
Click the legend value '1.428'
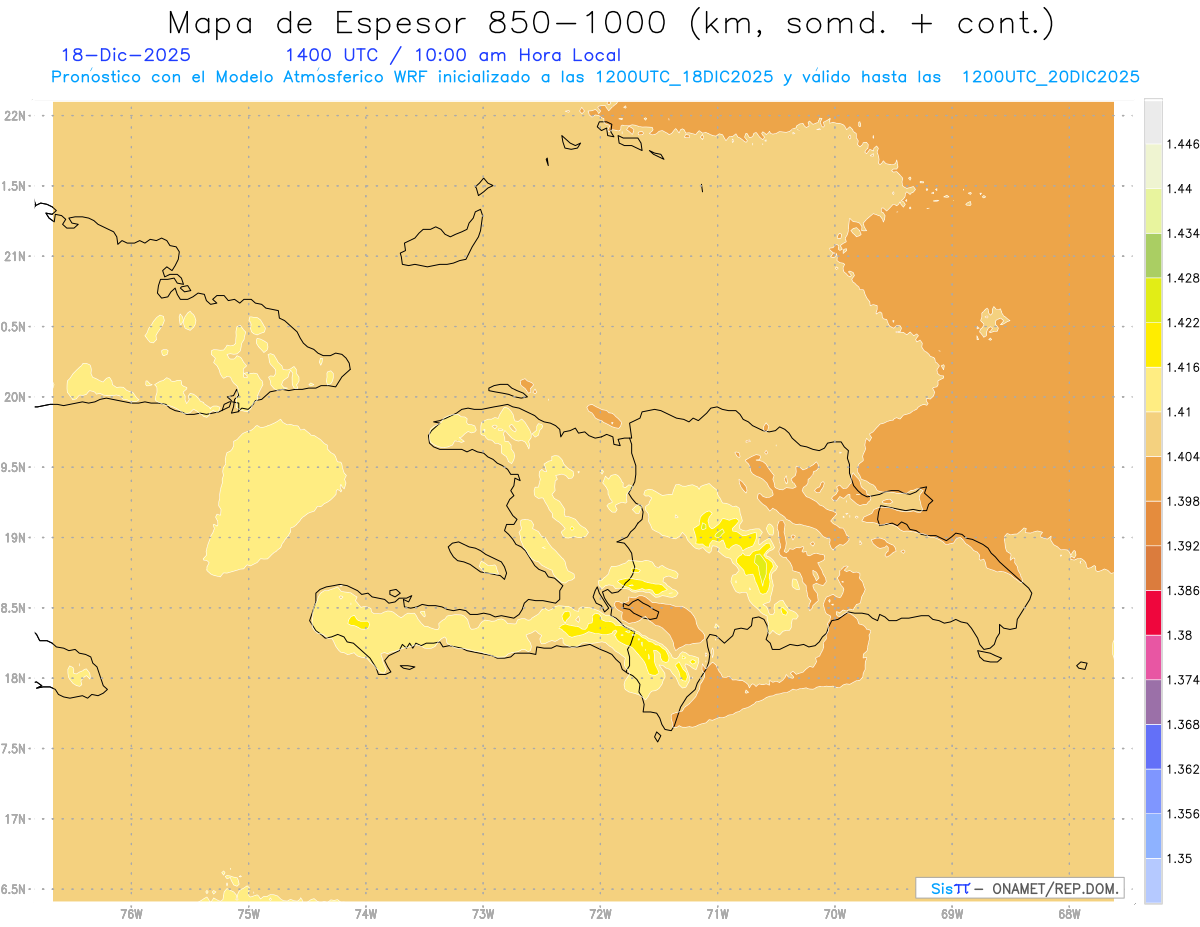1182,278
